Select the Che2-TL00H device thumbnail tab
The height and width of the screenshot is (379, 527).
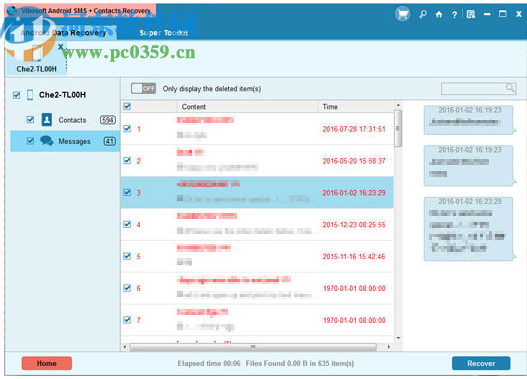pyautogui.click(x=36, y=58)
